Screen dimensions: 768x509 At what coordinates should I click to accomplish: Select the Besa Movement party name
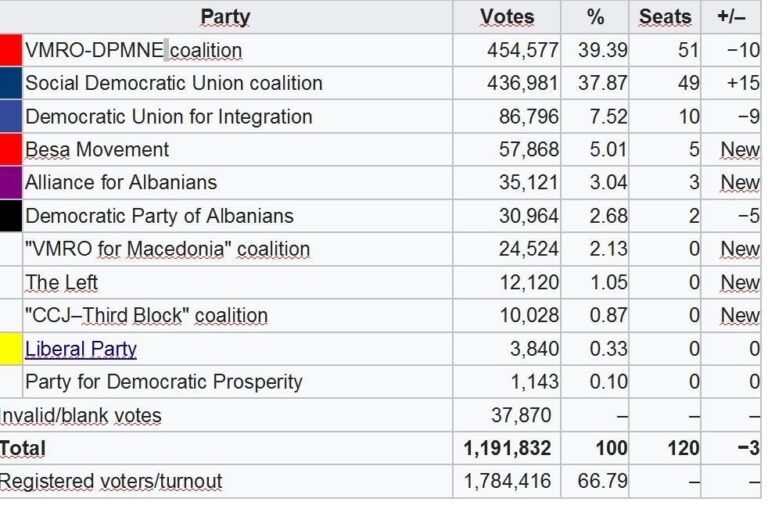tap(97, 149)
